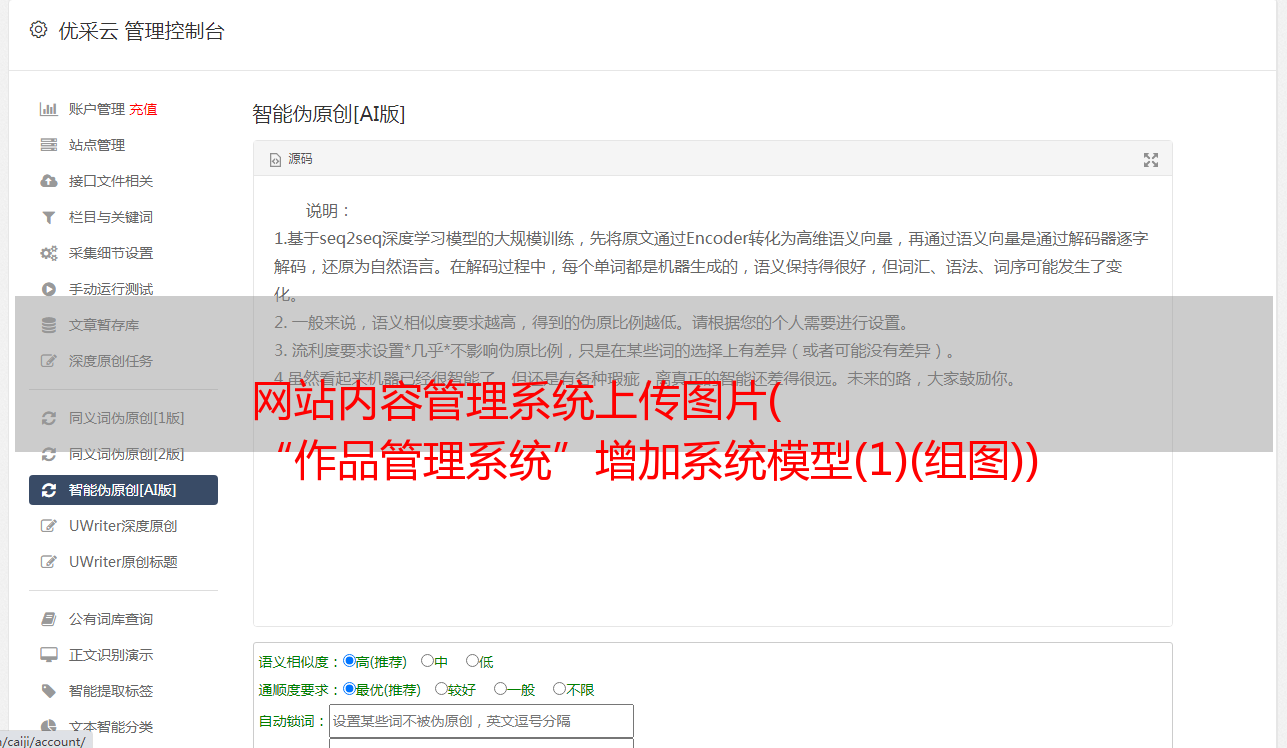
Task: Click the bar chart icon for 账户管理
Action: coord(48,109)
